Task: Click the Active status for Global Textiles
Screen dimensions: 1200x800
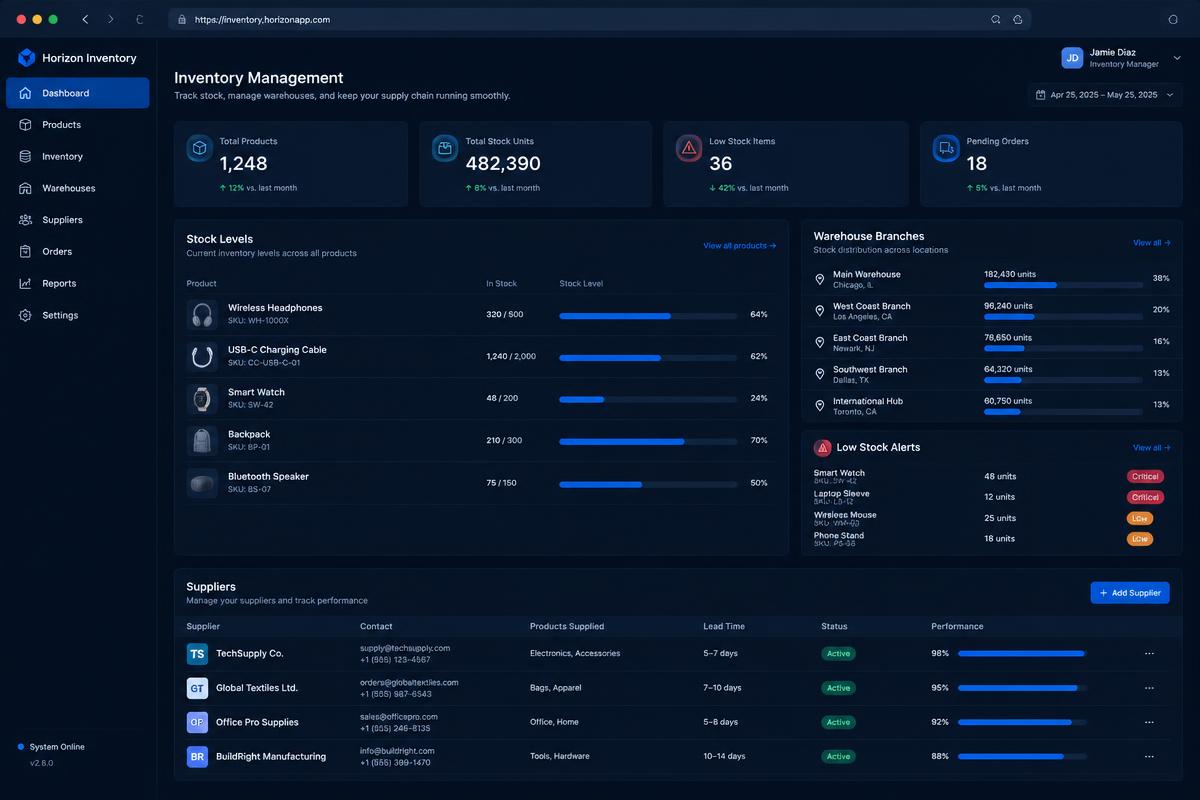Action: tap(838, 688)
